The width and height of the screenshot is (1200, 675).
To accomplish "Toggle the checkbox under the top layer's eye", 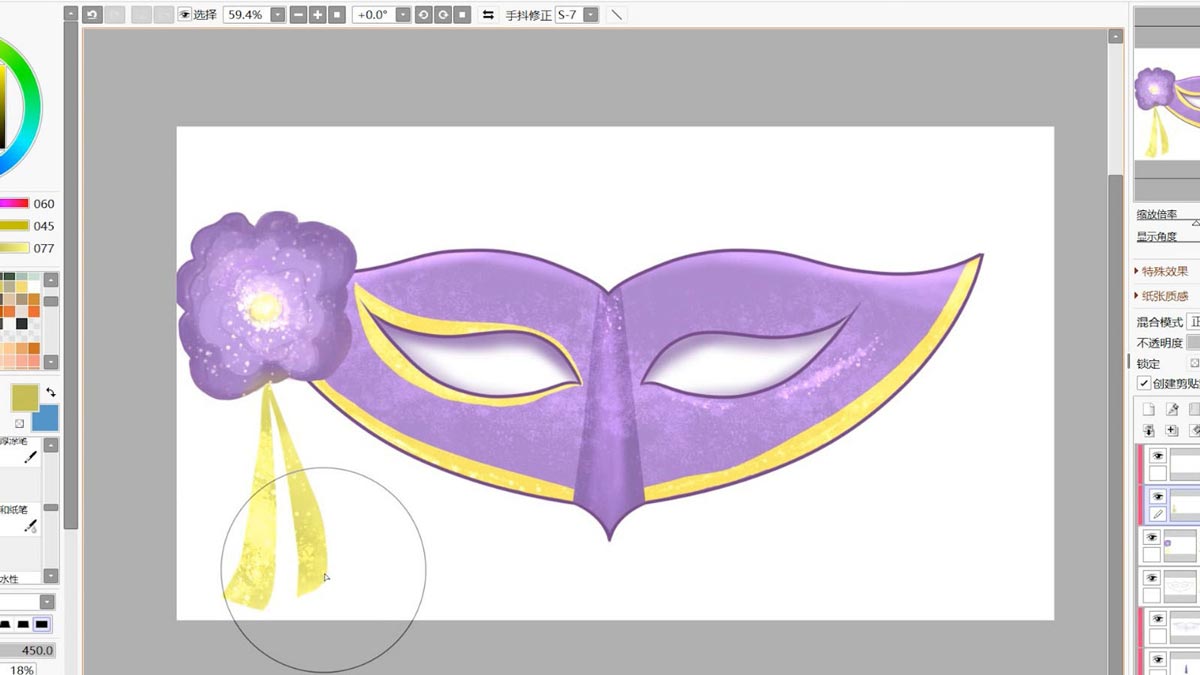I will pos(1158,474).
